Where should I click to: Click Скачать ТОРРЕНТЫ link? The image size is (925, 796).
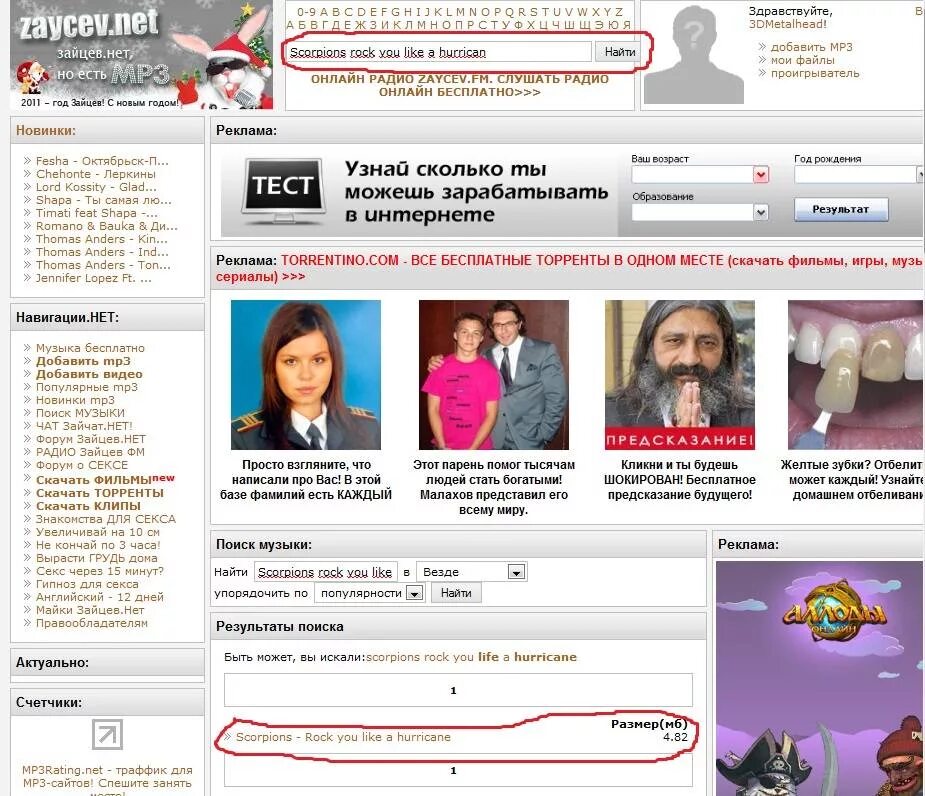(100, 492)
